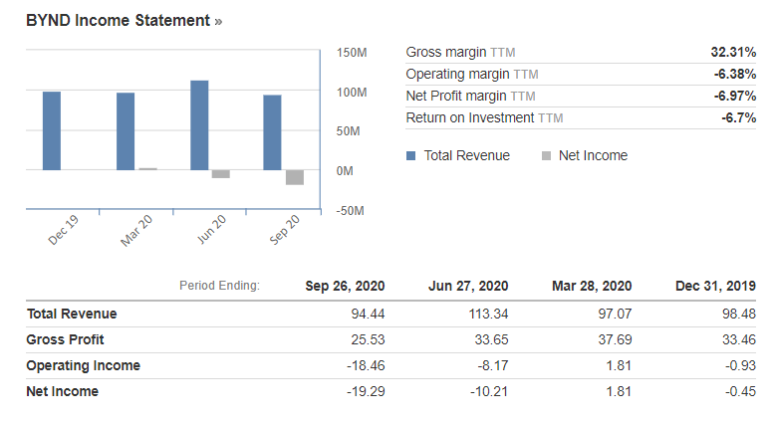773x425 pixels.
Task: Click the 0M axis label
Action: pyautogui.click(x=345, y=171)
